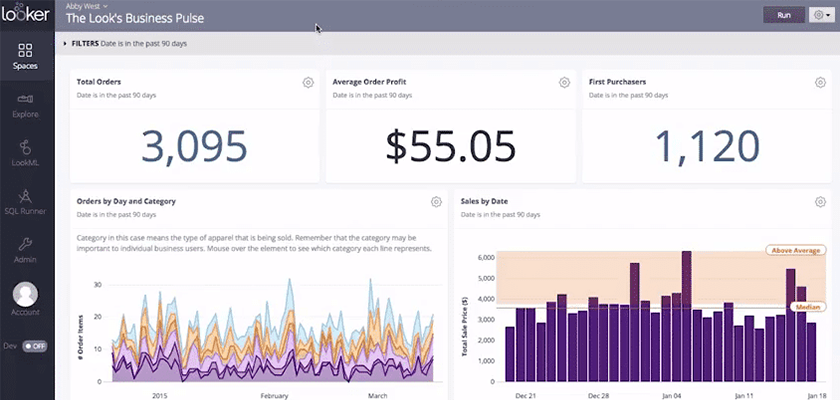Open the Admin wrench section
The width and height of the screenshot is (840, 400).
[x=26, y=248]
